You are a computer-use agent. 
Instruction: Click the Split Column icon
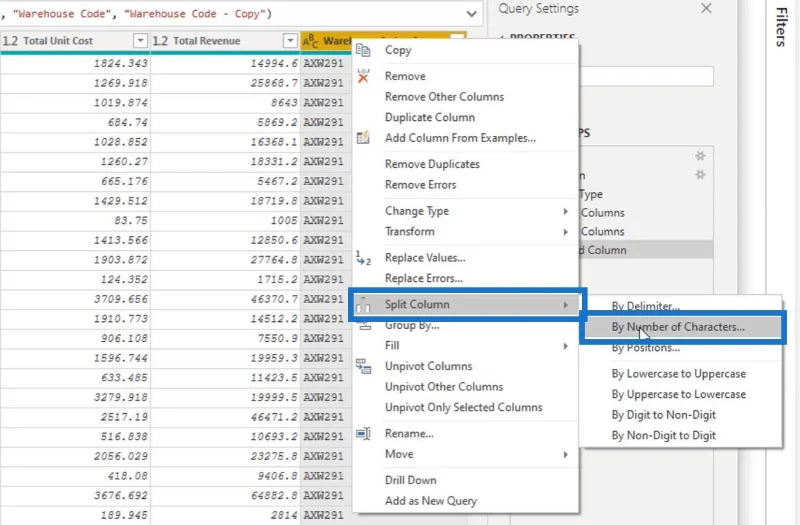click(x=363, y=305)
